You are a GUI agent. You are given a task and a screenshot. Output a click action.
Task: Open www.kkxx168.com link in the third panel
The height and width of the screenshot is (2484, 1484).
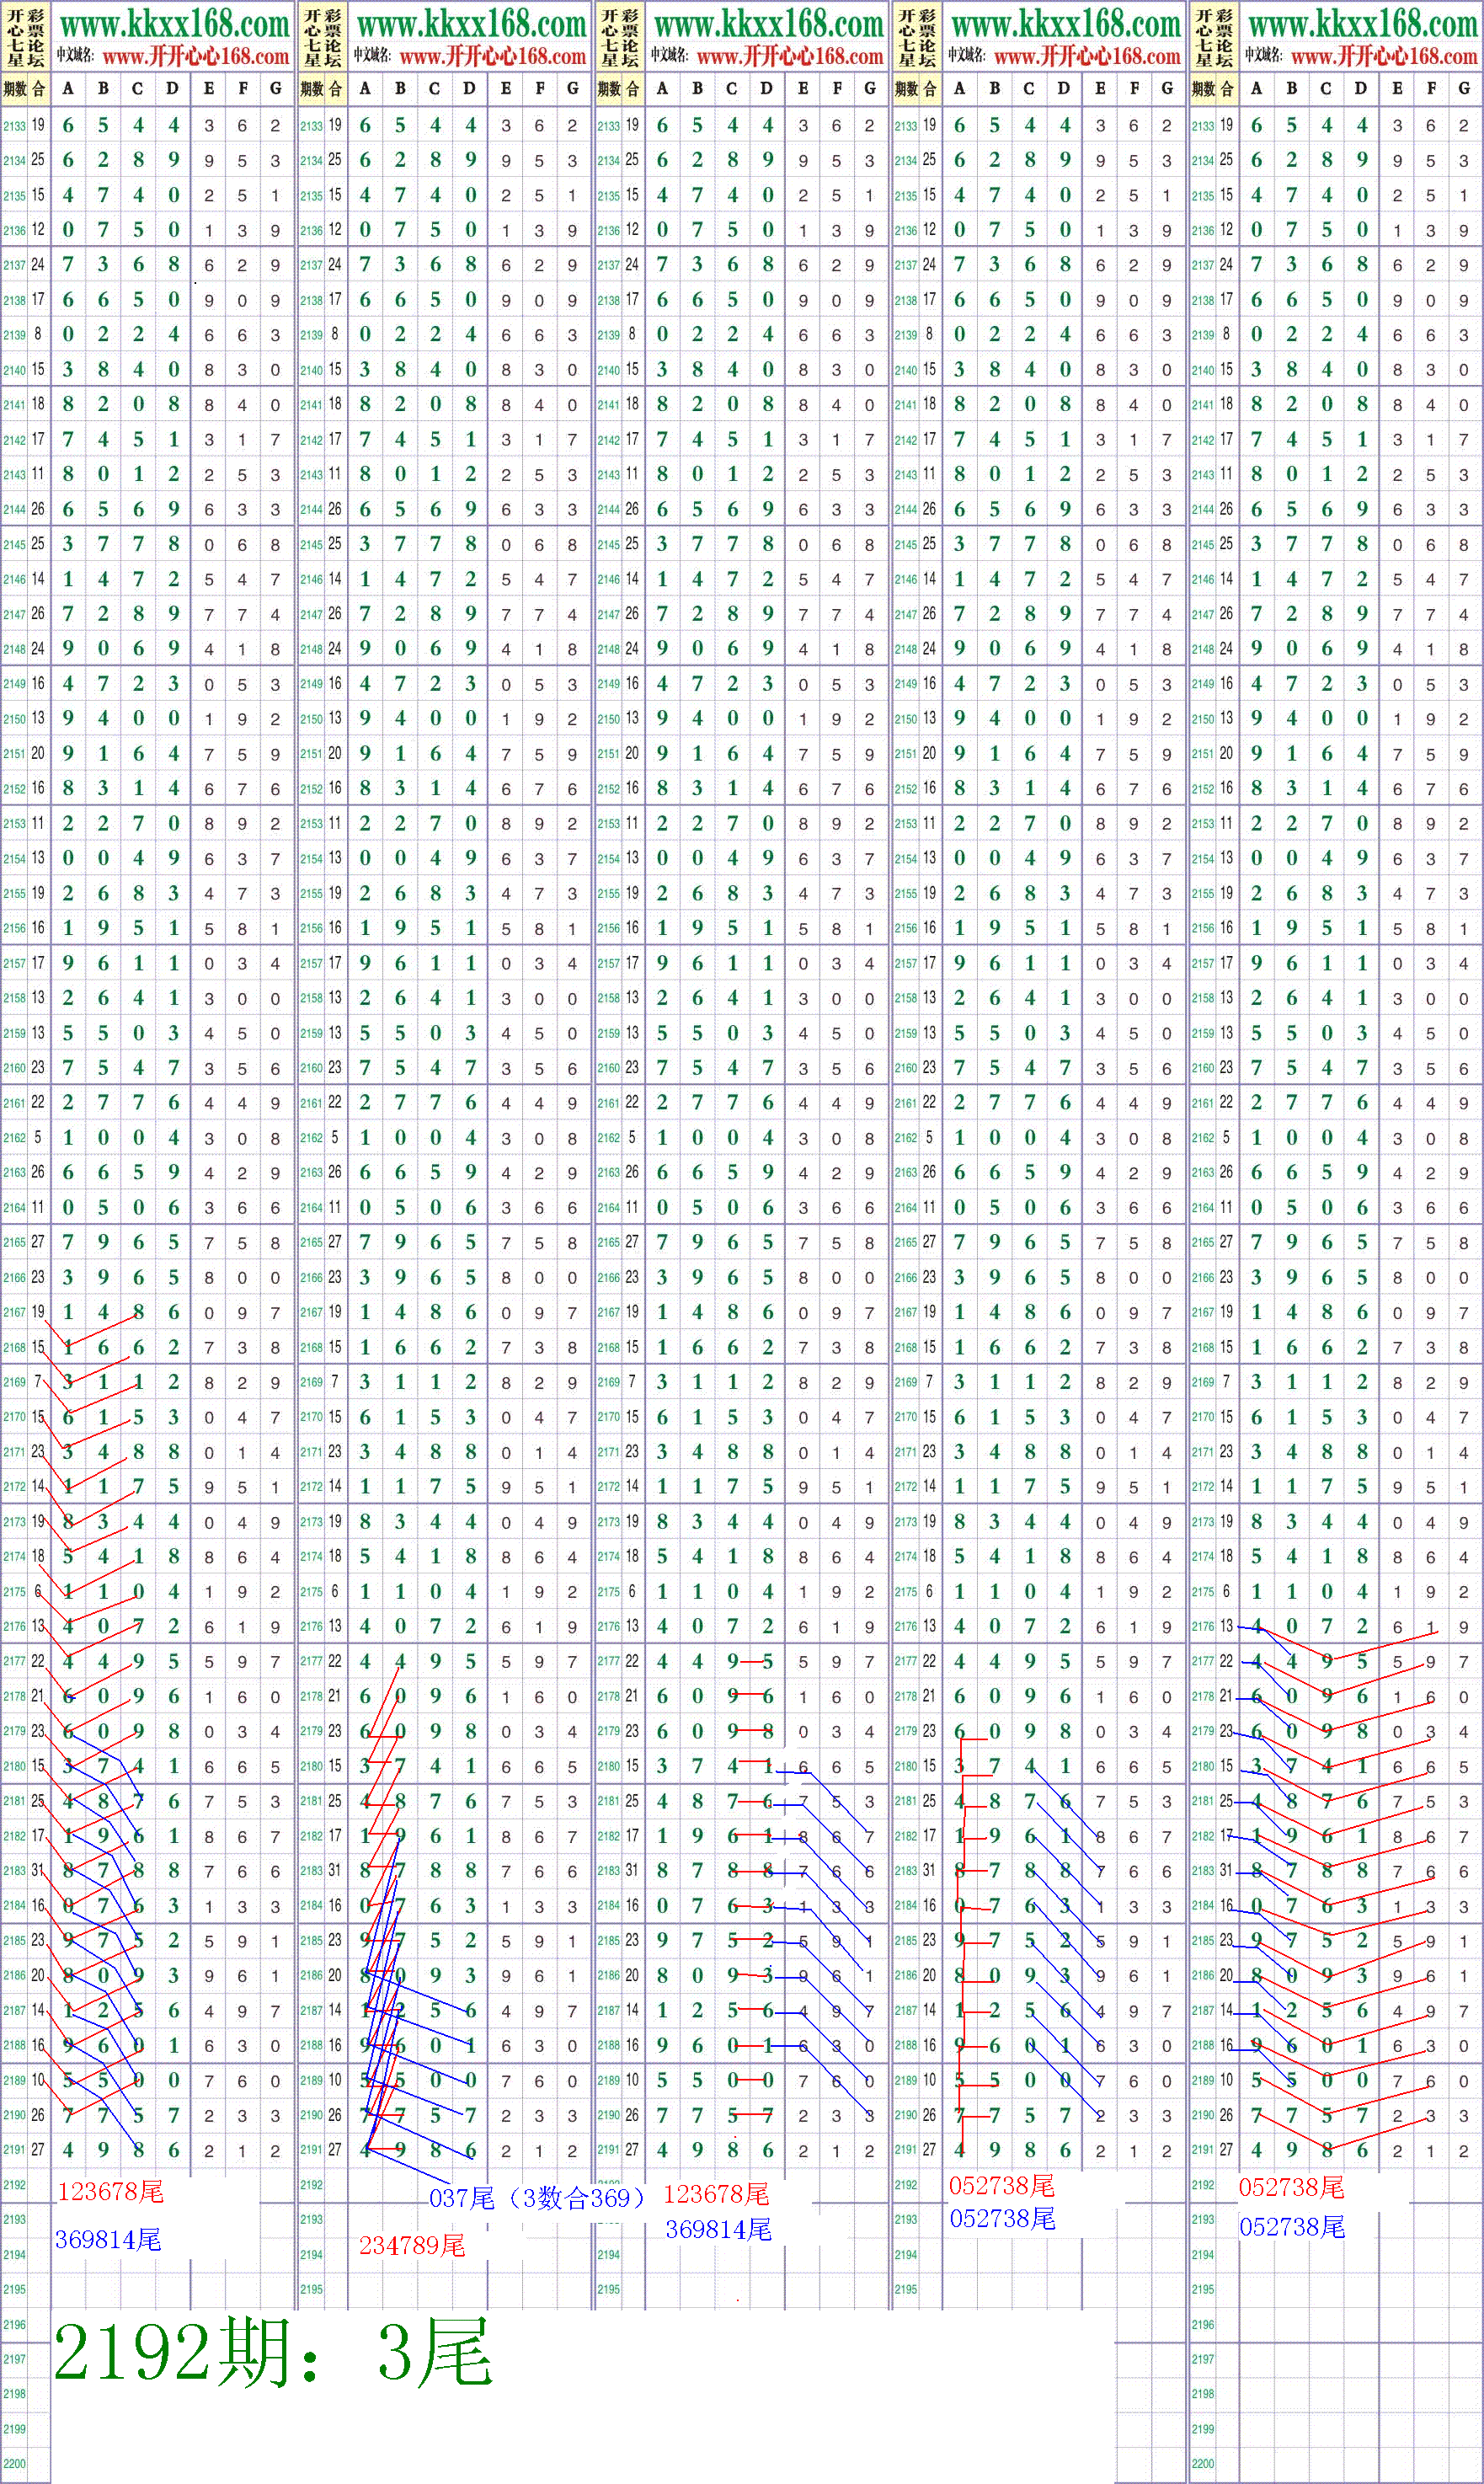[x=768, y=23]
